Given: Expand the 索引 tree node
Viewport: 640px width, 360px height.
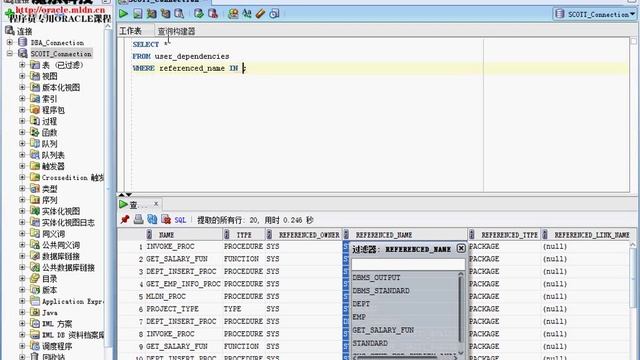Looking at the screenshot, I should coord(22,98).
